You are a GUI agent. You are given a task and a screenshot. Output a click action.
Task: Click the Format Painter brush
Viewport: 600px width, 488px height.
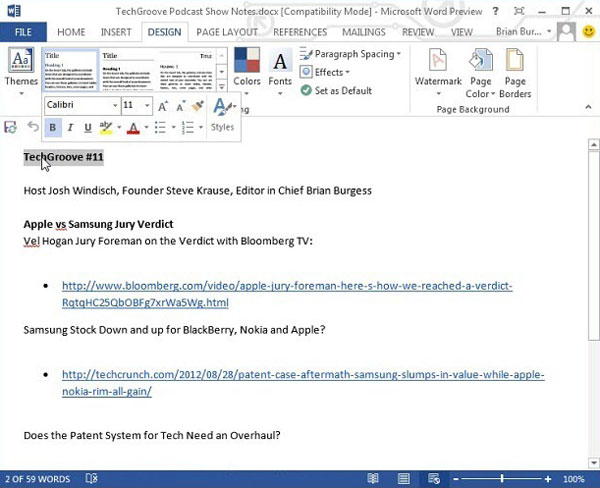[197, 106]
